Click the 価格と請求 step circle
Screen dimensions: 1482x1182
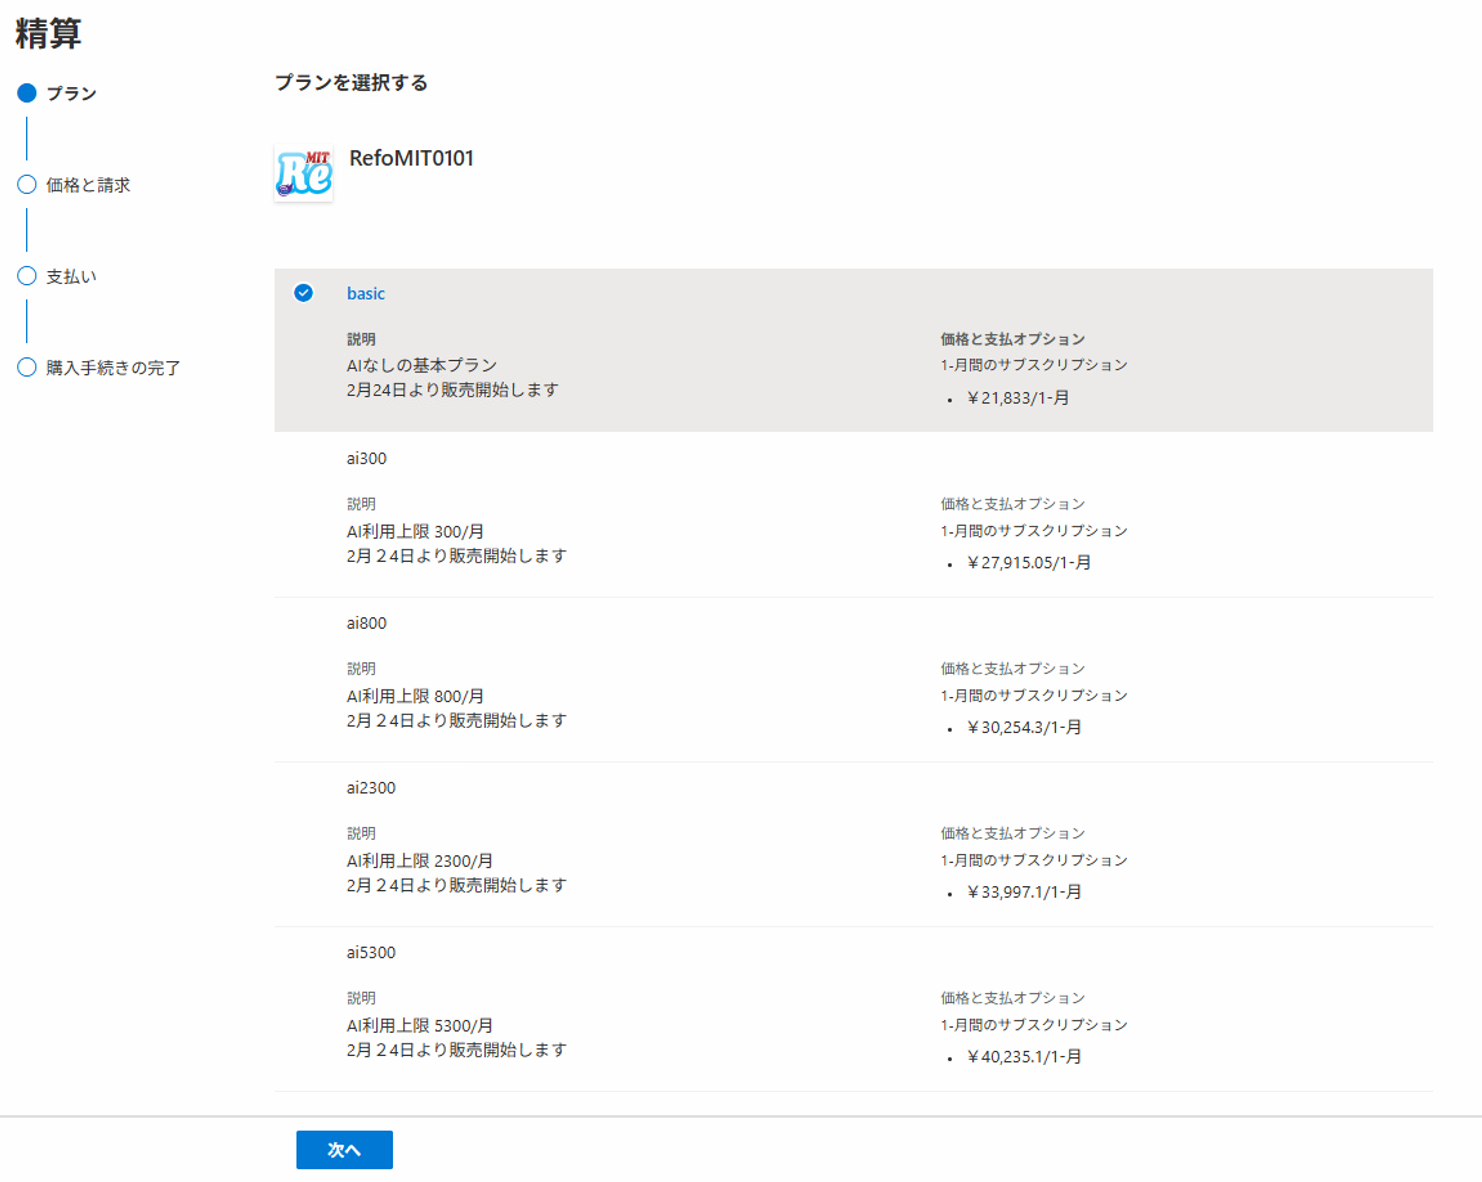point(25,184)
